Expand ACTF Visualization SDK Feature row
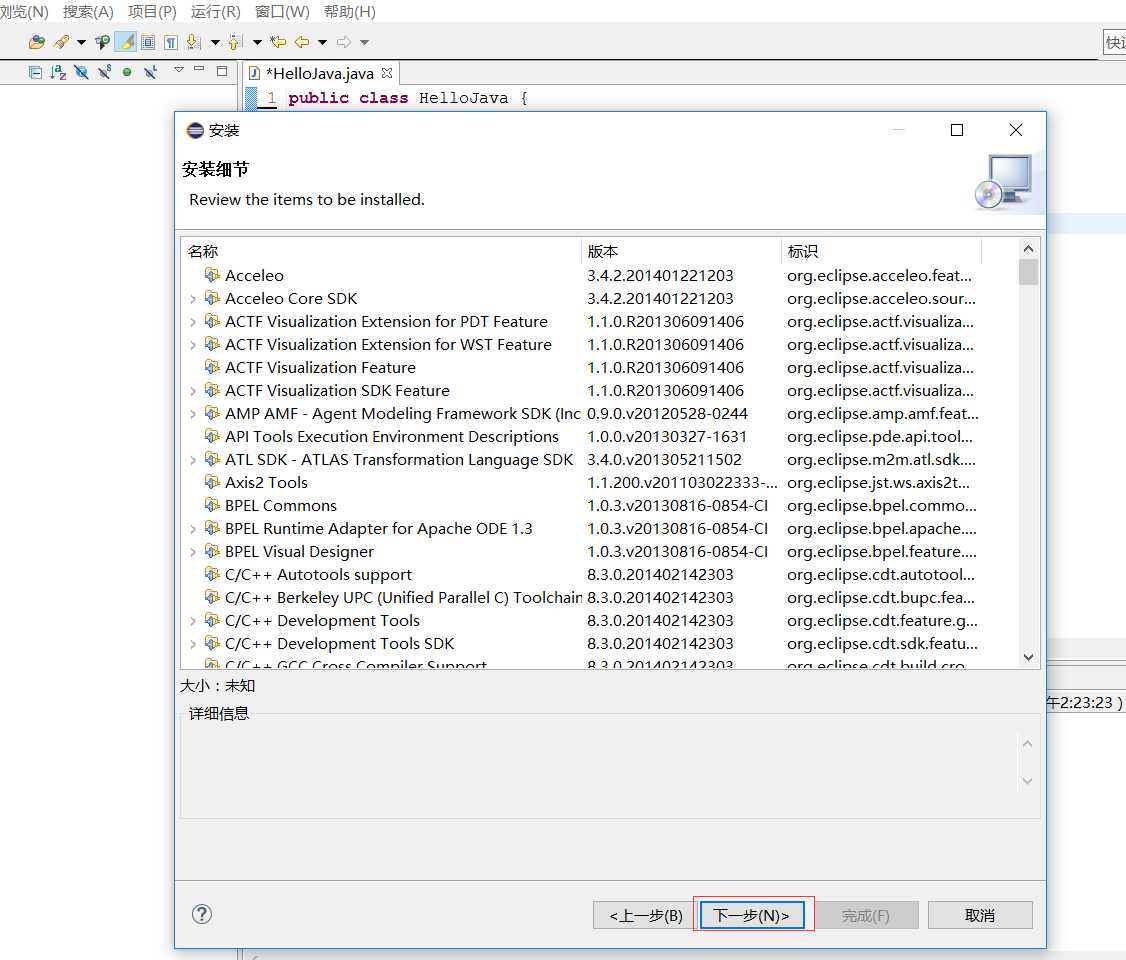The height and width of the screenshot is (960, 1126). point(193,391)
